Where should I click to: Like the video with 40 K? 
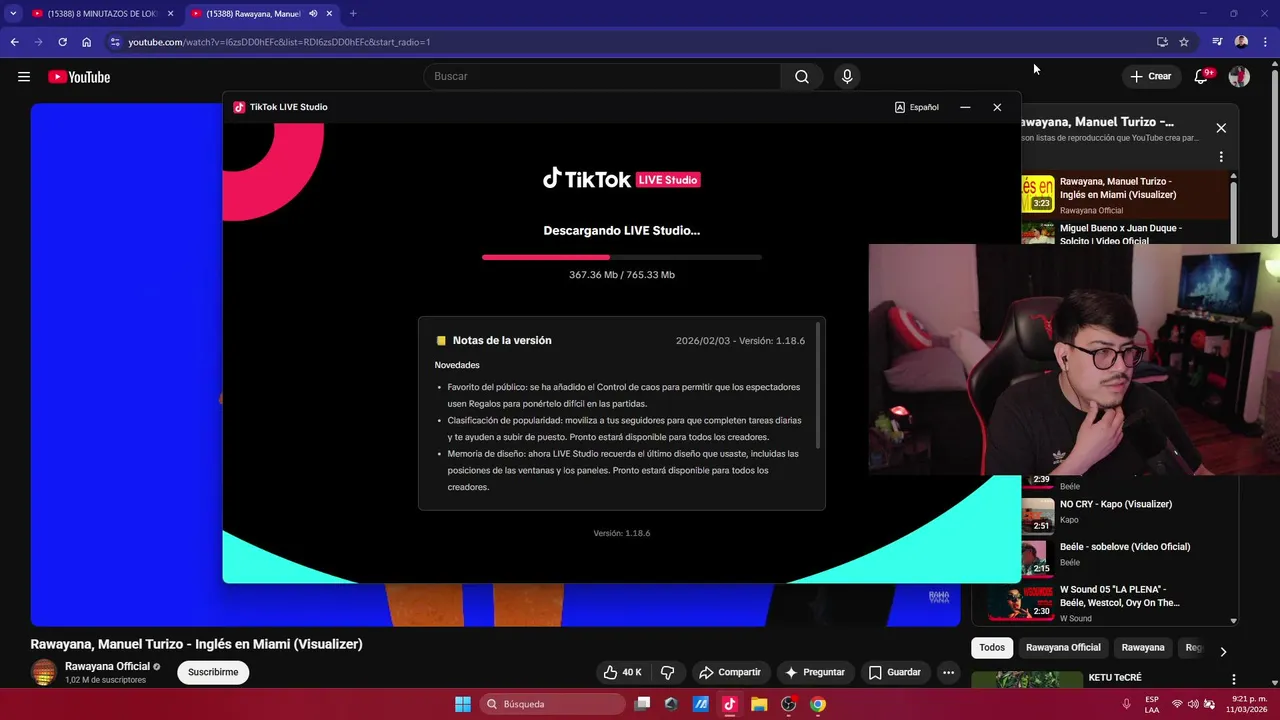[x=622, y=672]
